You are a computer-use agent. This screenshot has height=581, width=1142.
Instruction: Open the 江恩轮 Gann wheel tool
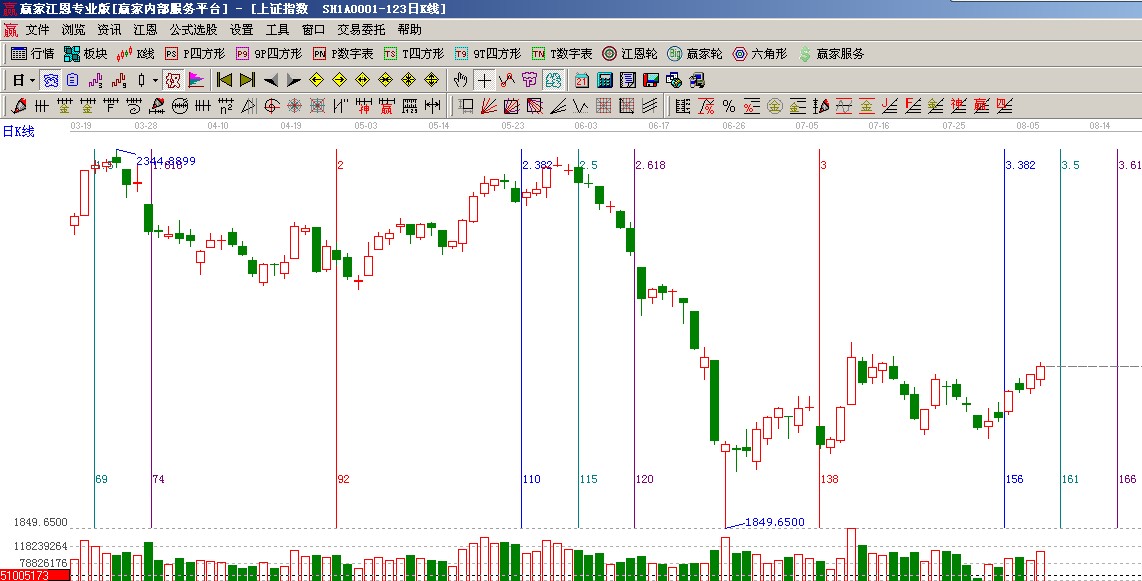tap(630, 54)
